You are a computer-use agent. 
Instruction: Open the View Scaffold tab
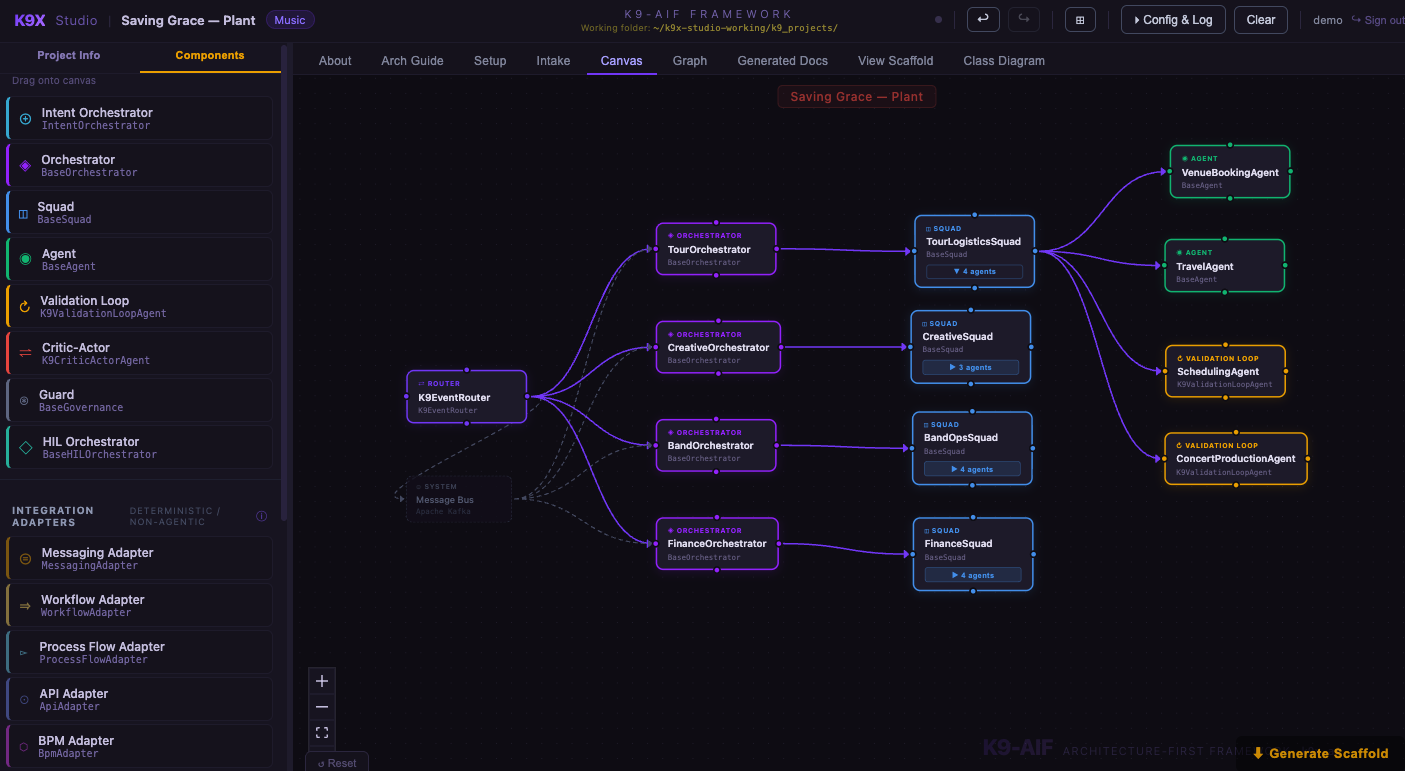pos(896,61)
